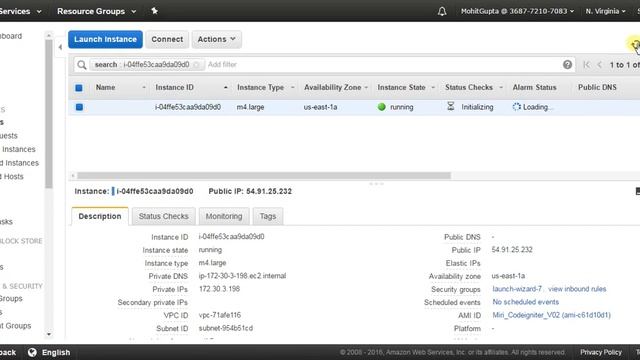
Task: Open the MohitGupta account menu
Action: (x=517, y=11)
